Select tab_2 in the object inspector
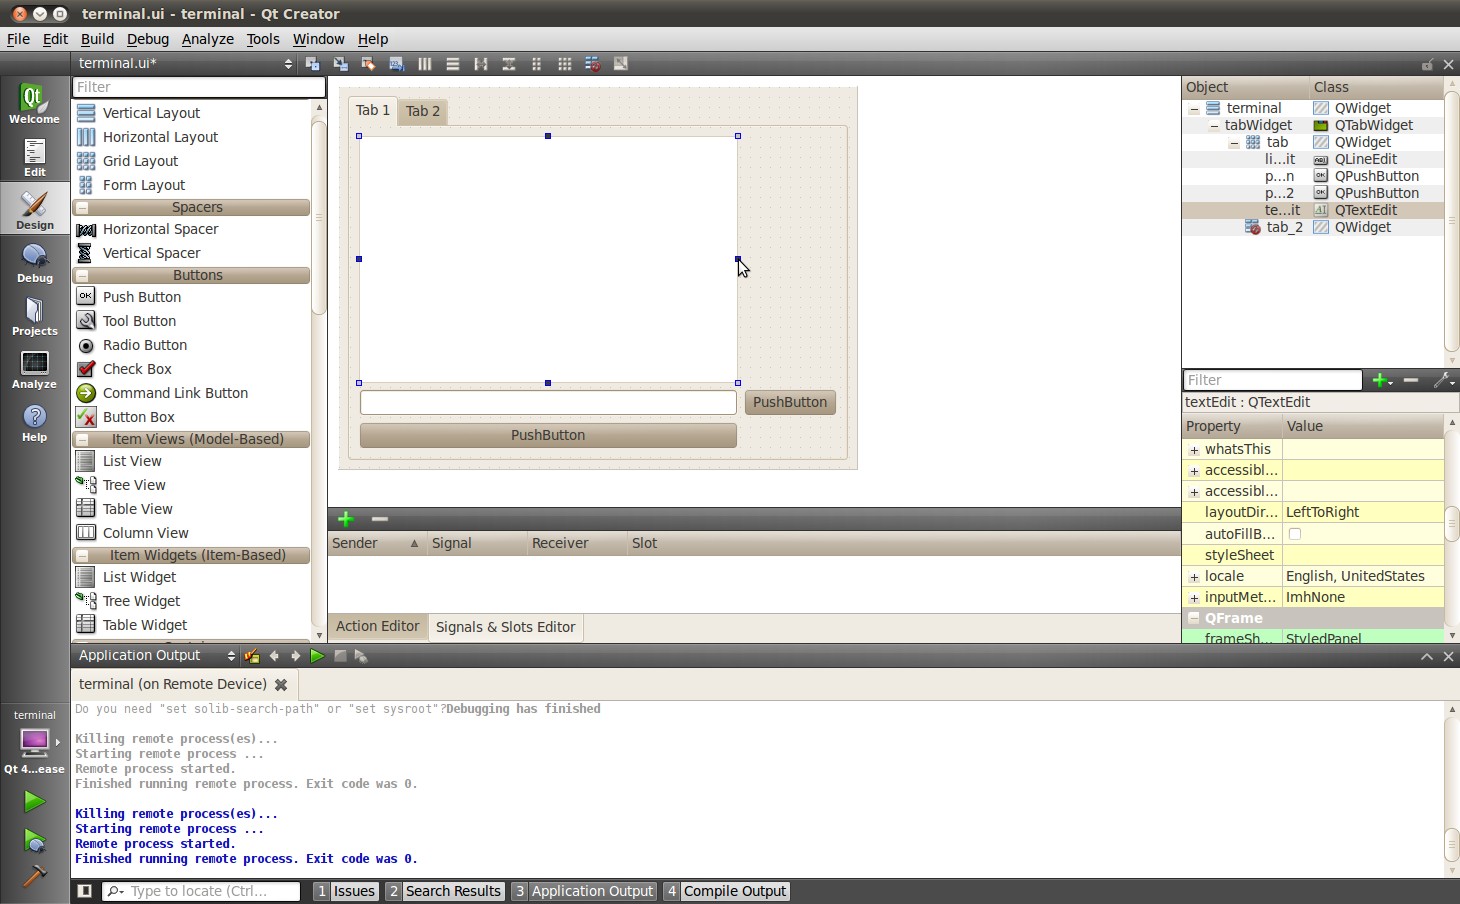The image size is (1460, 904). [x=1284, y=227]
